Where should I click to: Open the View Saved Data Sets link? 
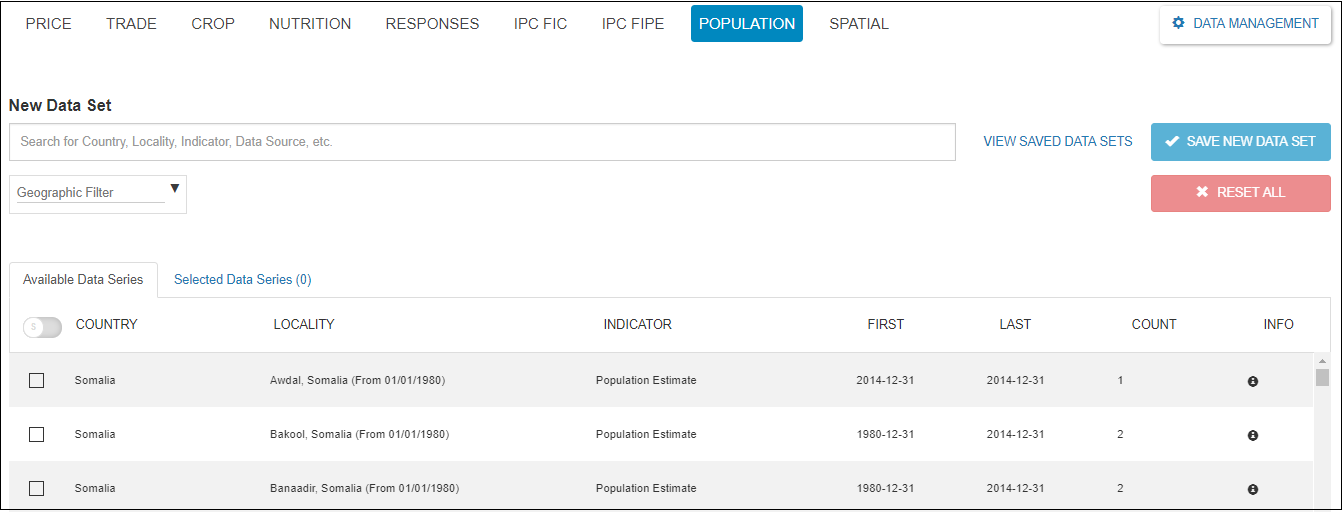pyautogui.click(x=1057, y=142)
